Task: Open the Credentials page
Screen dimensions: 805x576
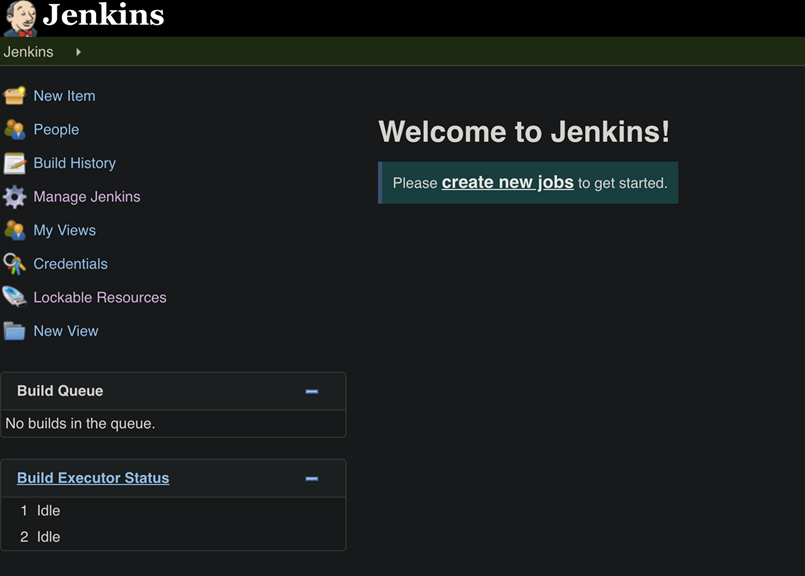Action: point(70,264)
